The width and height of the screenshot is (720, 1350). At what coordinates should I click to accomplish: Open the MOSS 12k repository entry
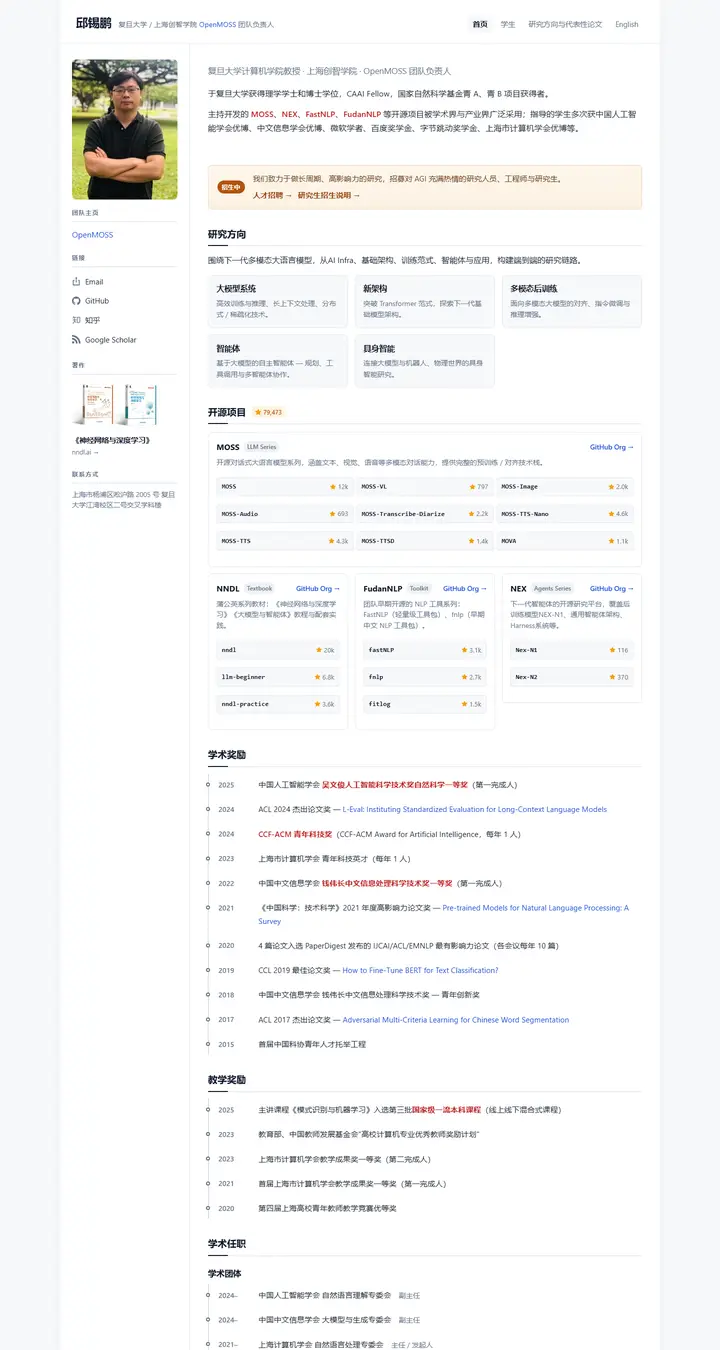[x=285, y=487]
